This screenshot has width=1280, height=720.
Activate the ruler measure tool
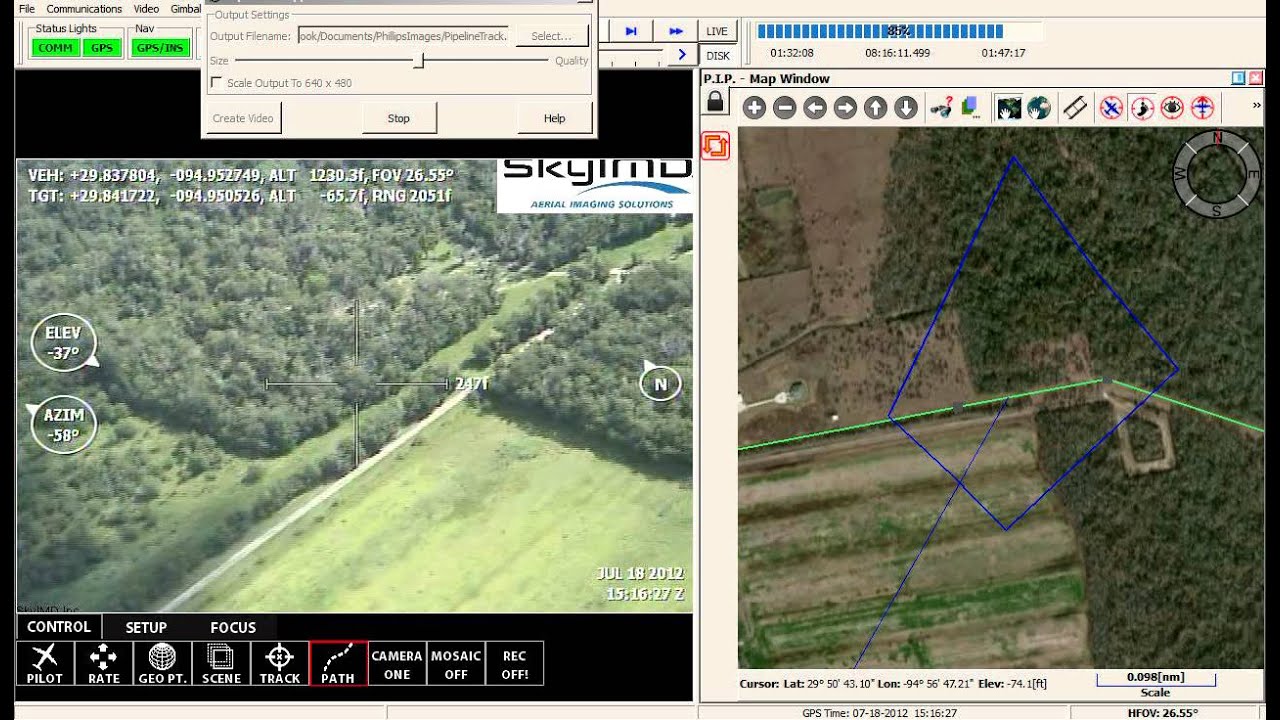[1075, 108]
